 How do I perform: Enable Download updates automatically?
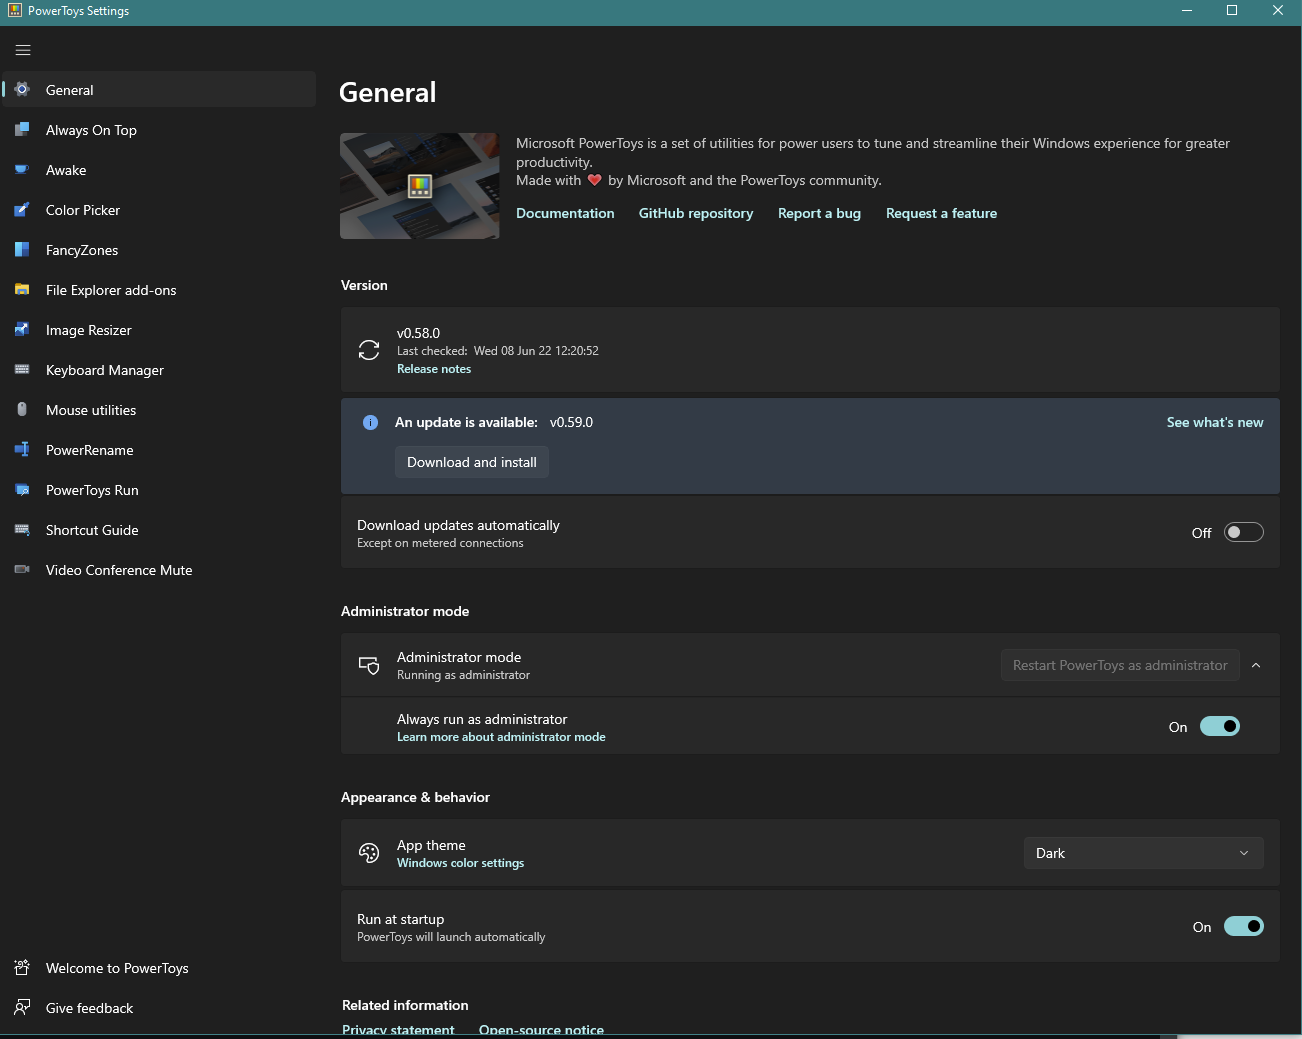[x=1243, y=531]
